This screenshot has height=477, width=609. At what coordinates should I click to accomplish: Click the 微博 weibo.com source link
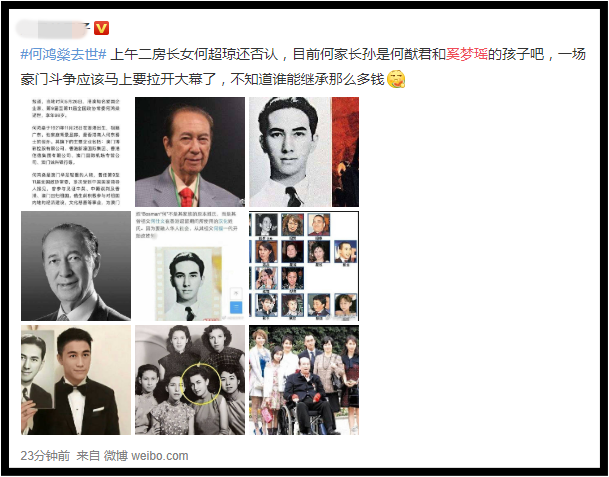click(146, 456)
